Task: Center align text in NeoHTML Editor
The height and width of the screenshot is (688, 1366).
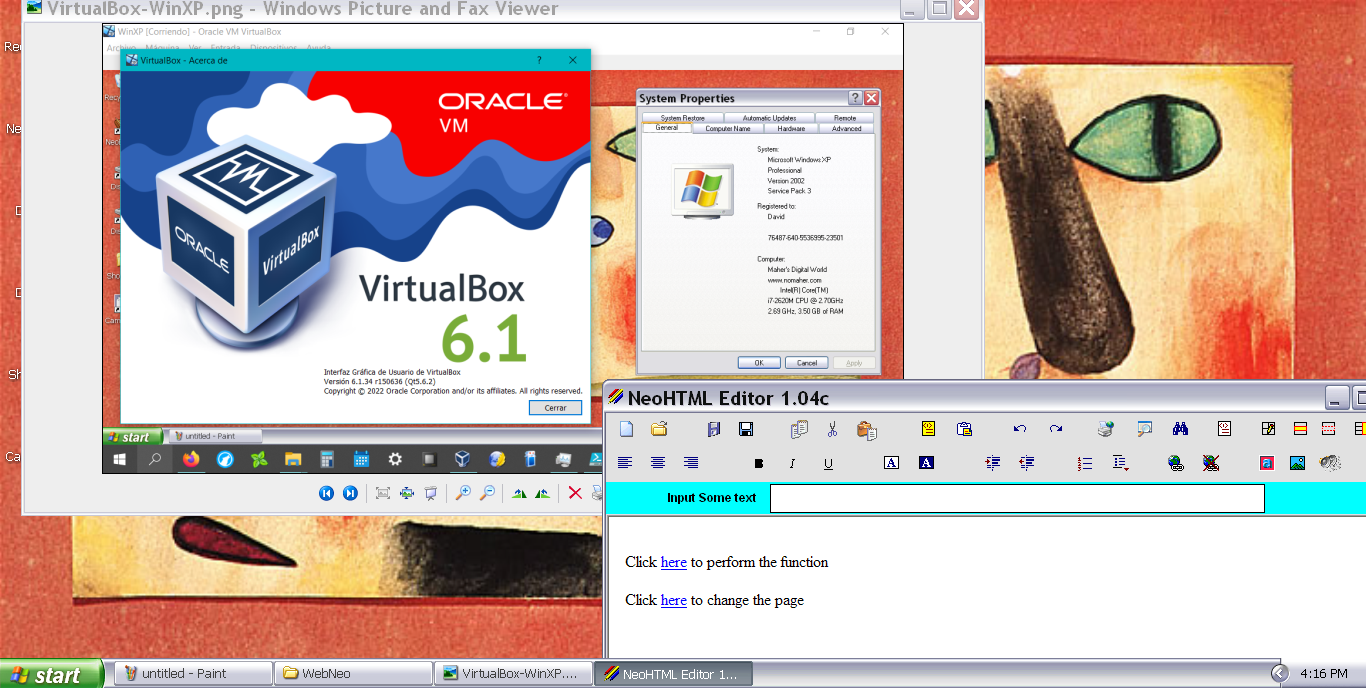Action: pyautogui.click(x=658, y=462)
